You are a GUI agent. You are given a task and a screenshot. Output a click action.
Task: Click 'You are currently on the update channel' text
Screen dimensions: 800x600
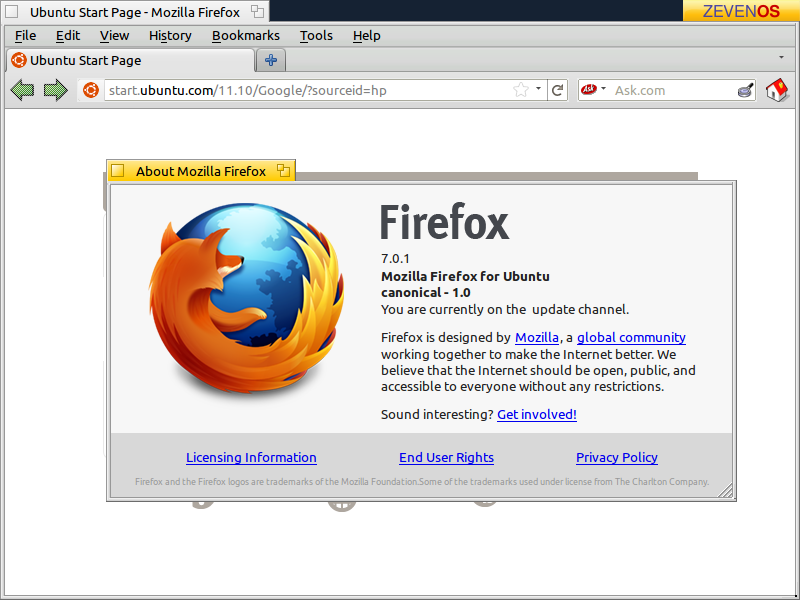pyautogui.click(x=505, y=310)
